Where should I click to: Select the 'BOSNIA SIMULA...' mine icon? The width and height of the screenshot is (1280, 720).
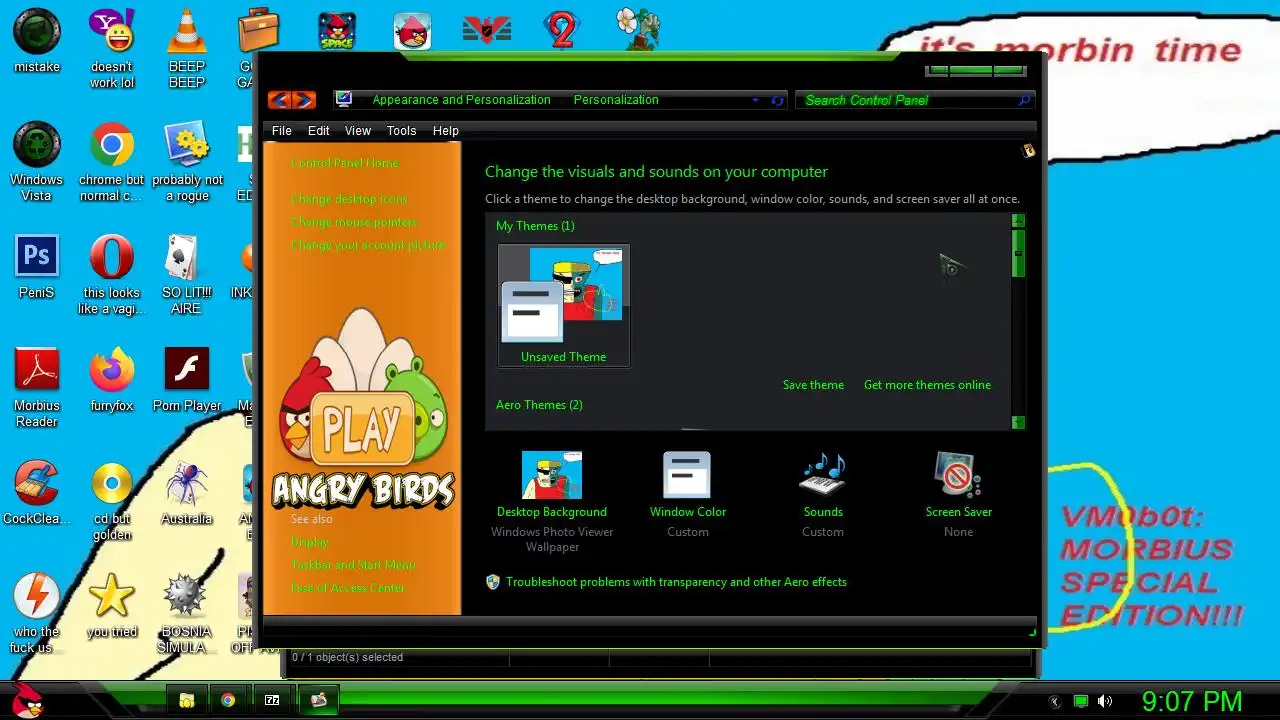tap(187, 613)
